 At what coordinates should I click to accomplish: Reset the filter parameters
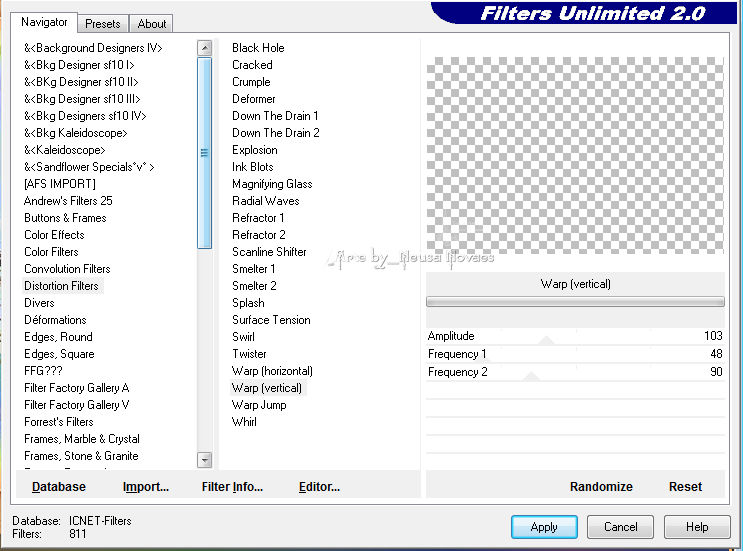click(x=685, y=487)
